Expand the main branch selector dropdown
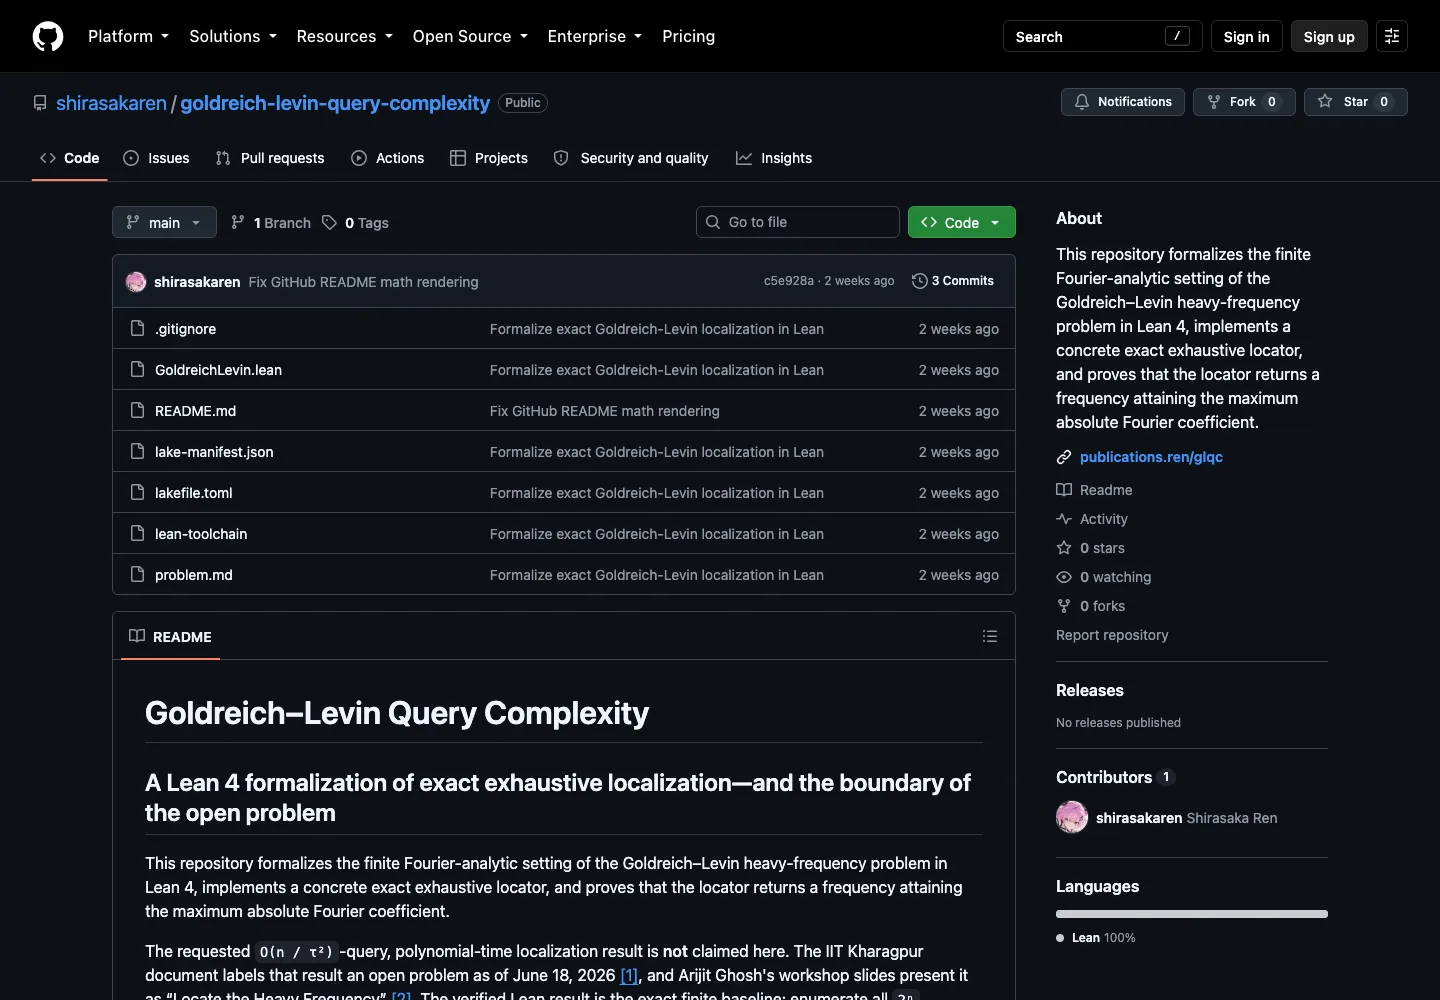This screenshot has height=1000, width=1440. (x=164, y=222)
